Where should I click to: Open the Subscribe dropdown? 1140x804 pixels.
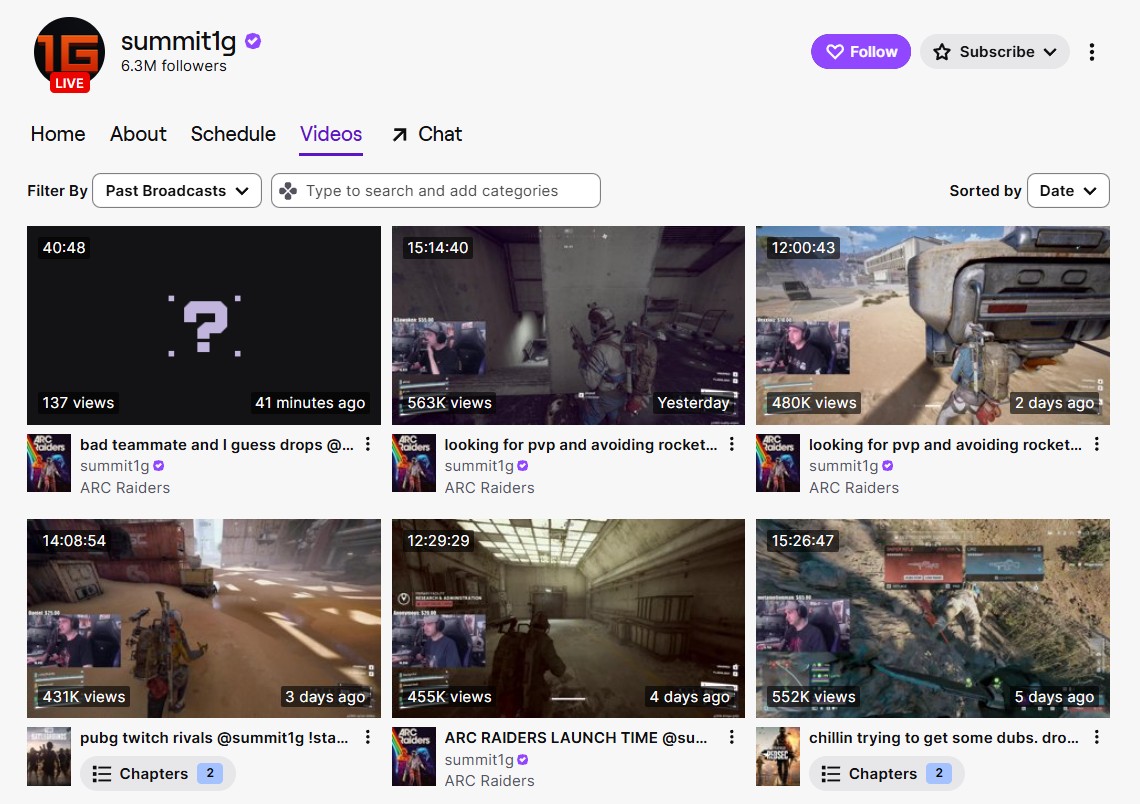coord(995,52)
